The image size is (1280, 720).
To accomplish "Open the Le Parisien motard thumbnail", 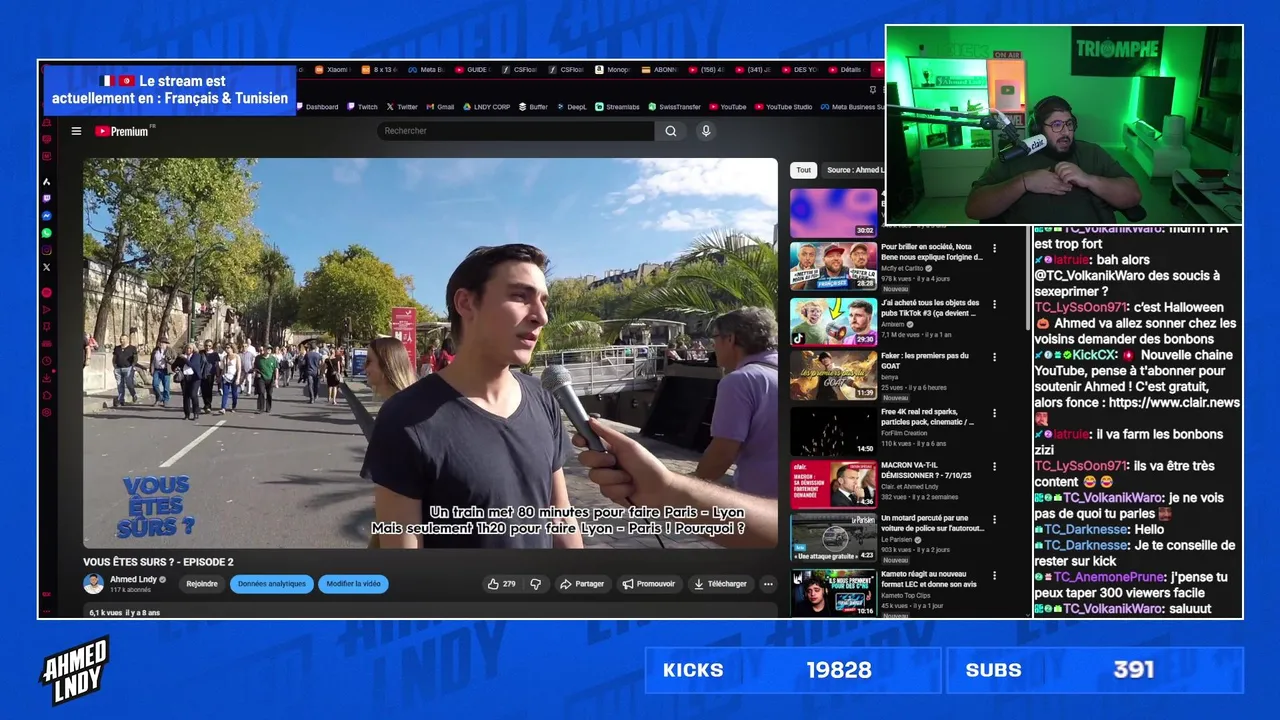I will 833,538.
